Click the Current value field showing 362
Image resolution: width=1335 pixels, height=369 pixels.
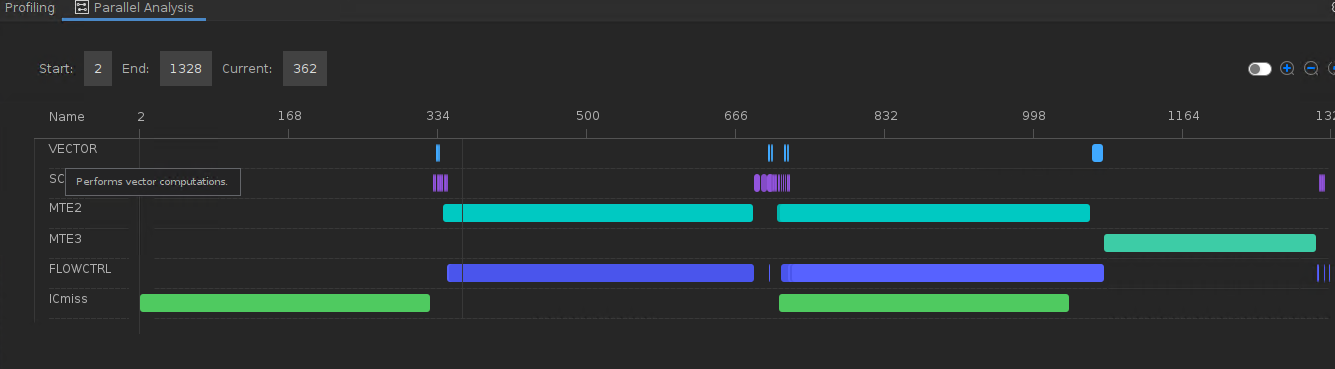pyautogui.click(x=305, y=69)
